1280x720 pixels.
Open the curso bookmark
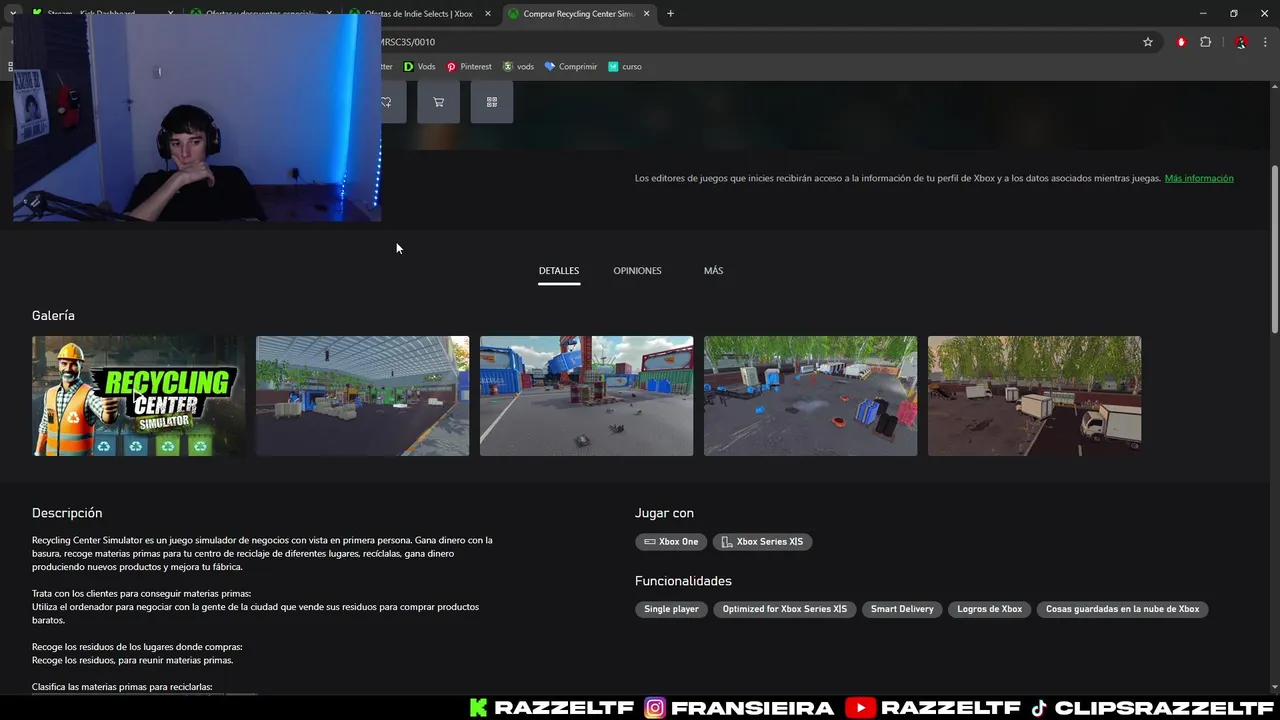coord(625,67)
